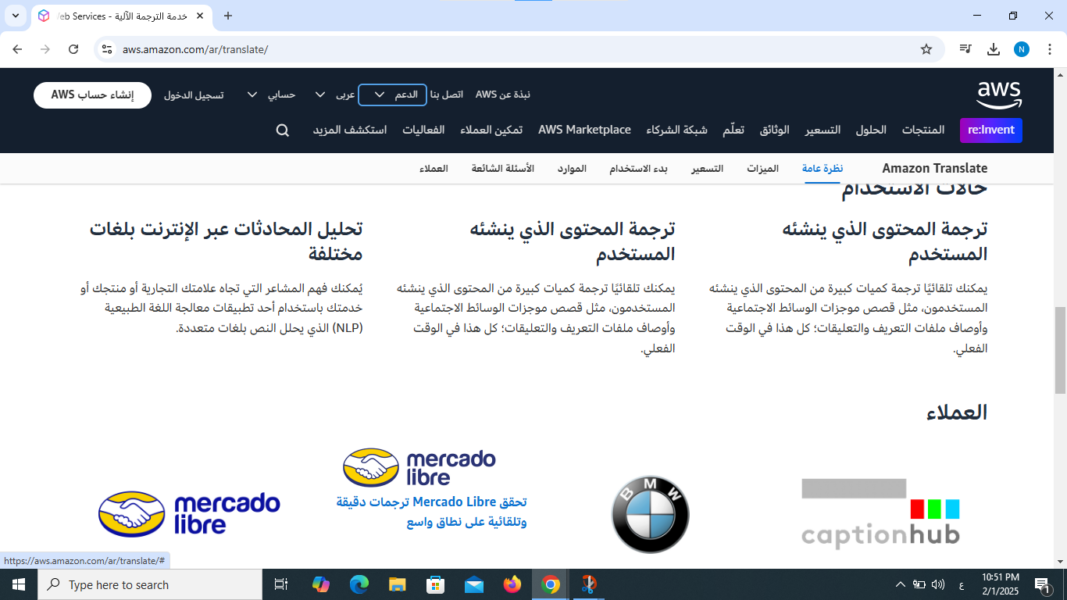Screen dimensions: 1067x600
Task: Expand عربي language dropdown
Action: point(334,95)
